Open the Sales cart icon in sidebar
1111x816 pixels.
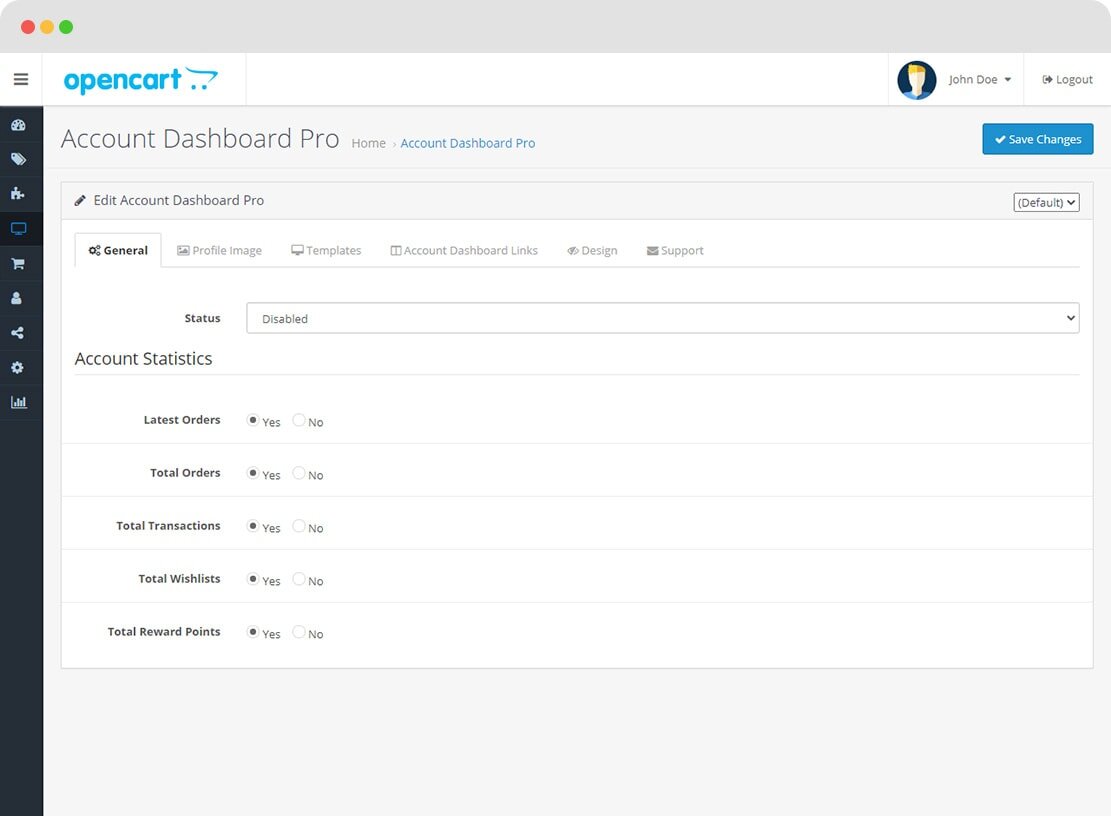(18, 264)
